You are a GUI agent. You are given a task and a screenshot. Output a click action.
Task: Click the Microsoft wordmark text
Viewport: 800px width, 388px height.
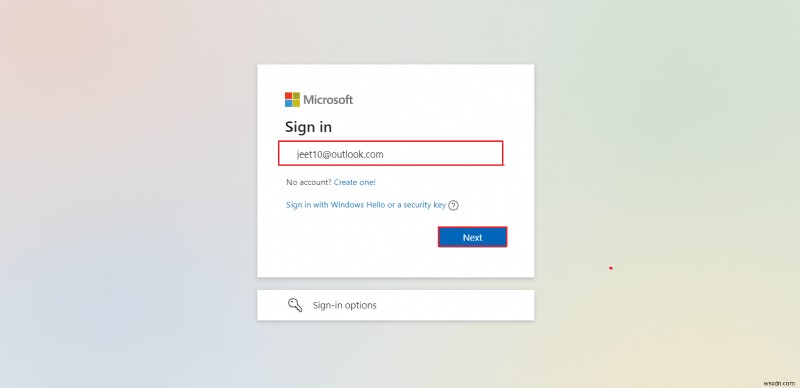[x=328, y=100]
